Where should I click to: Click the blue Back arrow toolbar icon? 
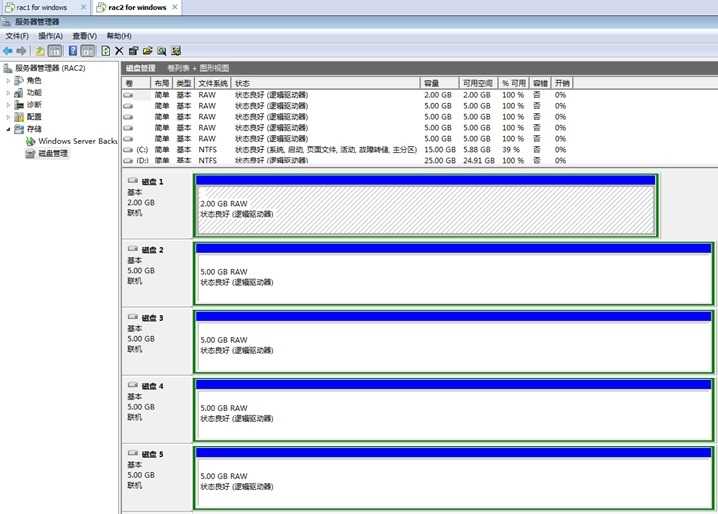pos(7,51)
